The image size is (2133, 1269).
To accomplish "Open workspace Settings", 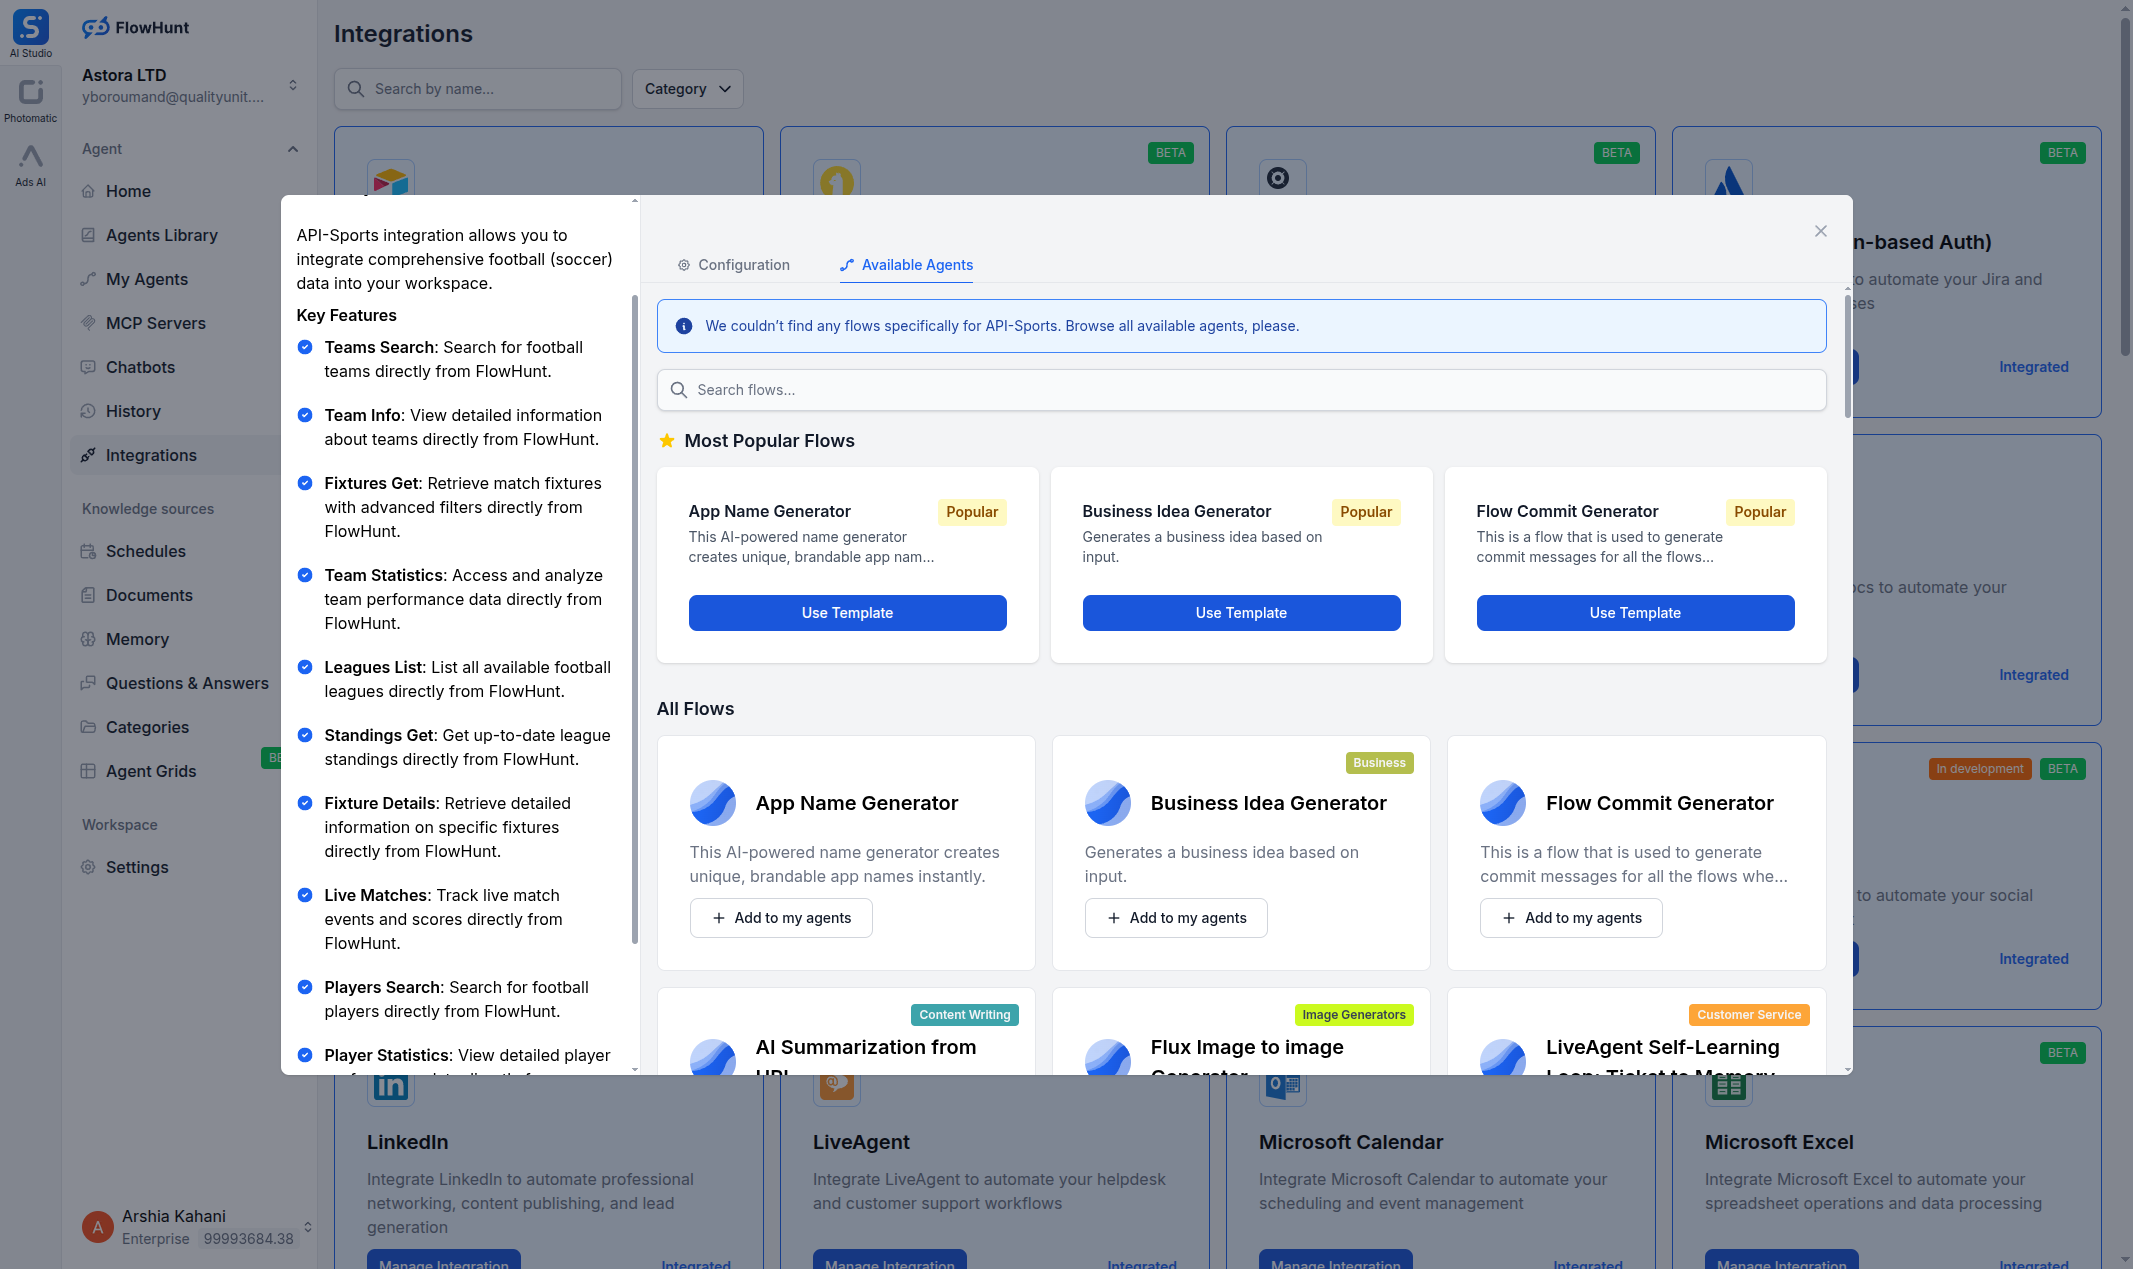I will point(137,867).
